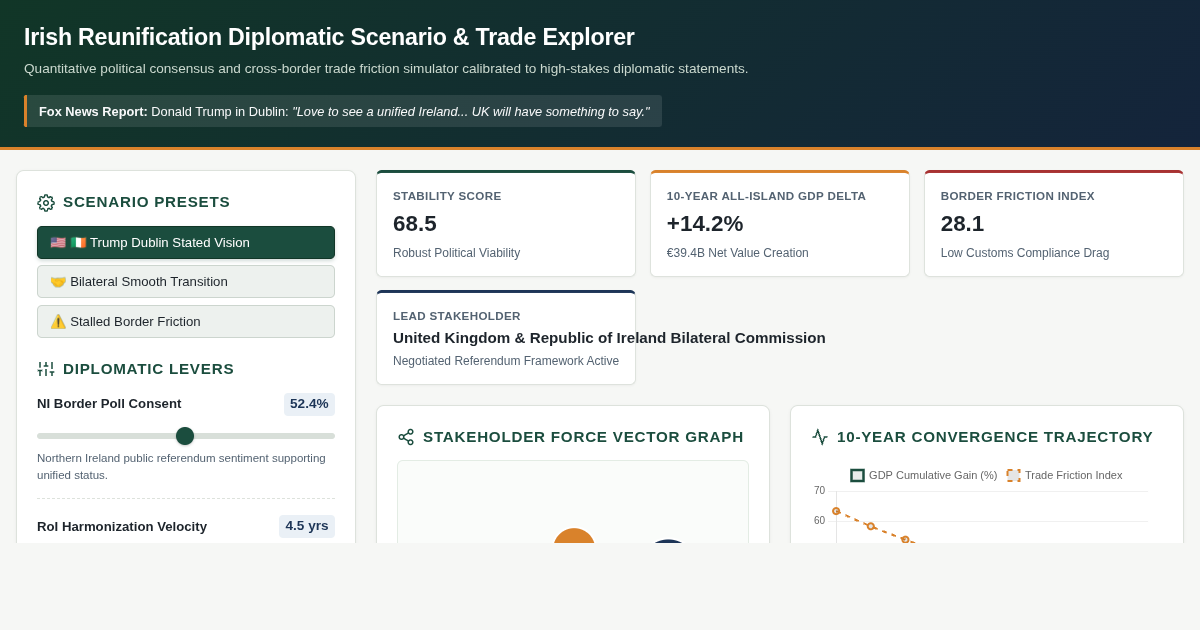This screenshot has width=1200, height=630.
Task: Click the Stakeholder Force Vector Graph heading
Action: coord(583,437)
